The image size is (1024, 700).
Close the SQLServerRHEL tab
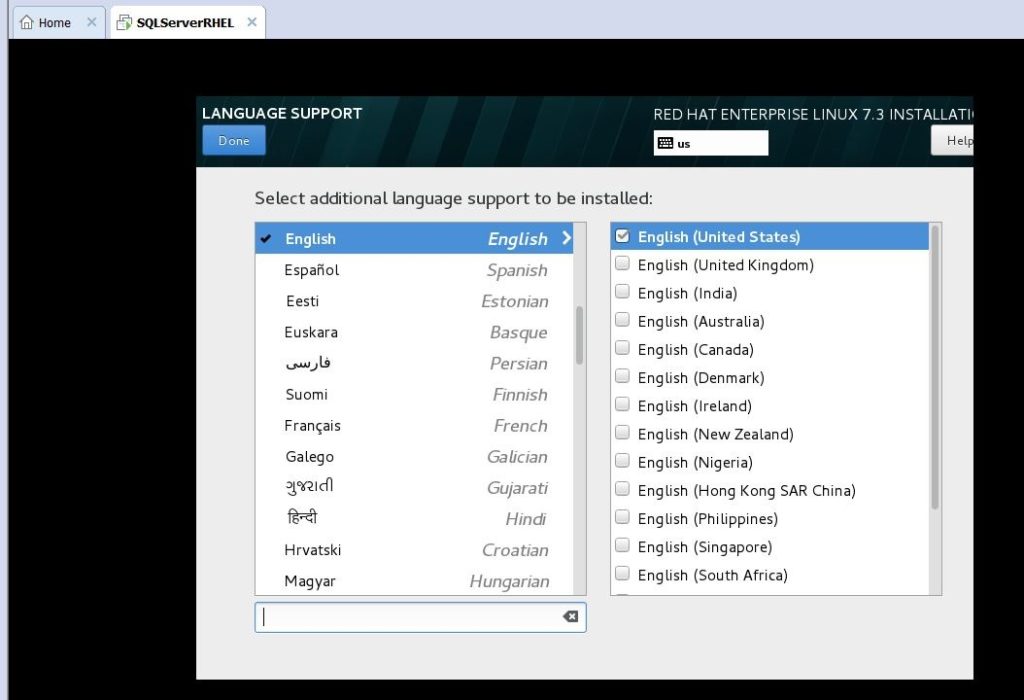pyautogui.click(x=252, y=22)
